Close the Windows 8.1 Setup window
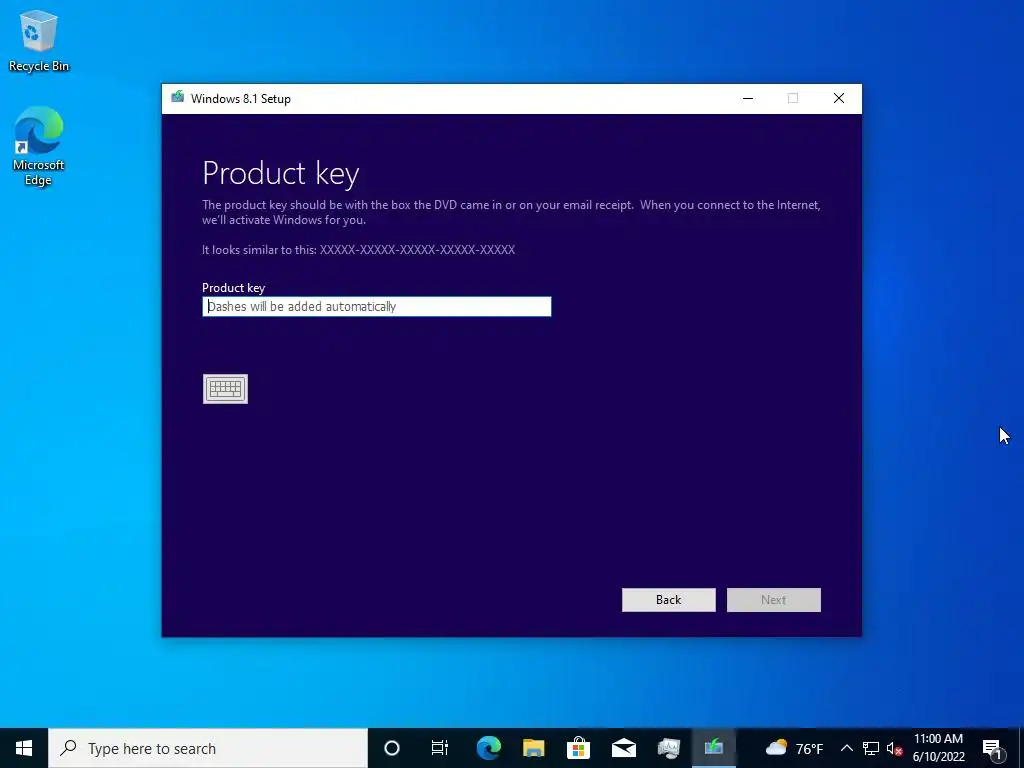Viewport: 1024px width, 768px height. [839, 99]
